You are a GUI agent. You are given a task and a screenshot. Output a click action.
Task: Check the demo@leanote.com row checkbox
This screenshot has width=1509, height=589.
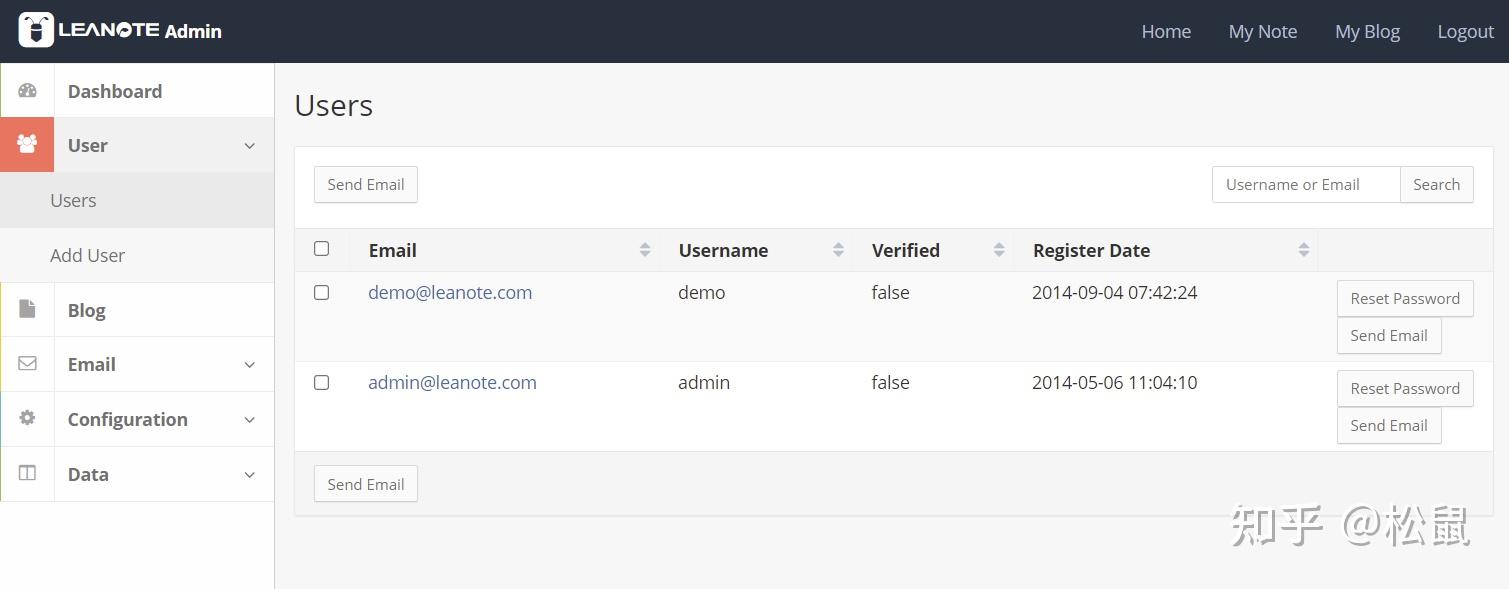pos(321,292)
